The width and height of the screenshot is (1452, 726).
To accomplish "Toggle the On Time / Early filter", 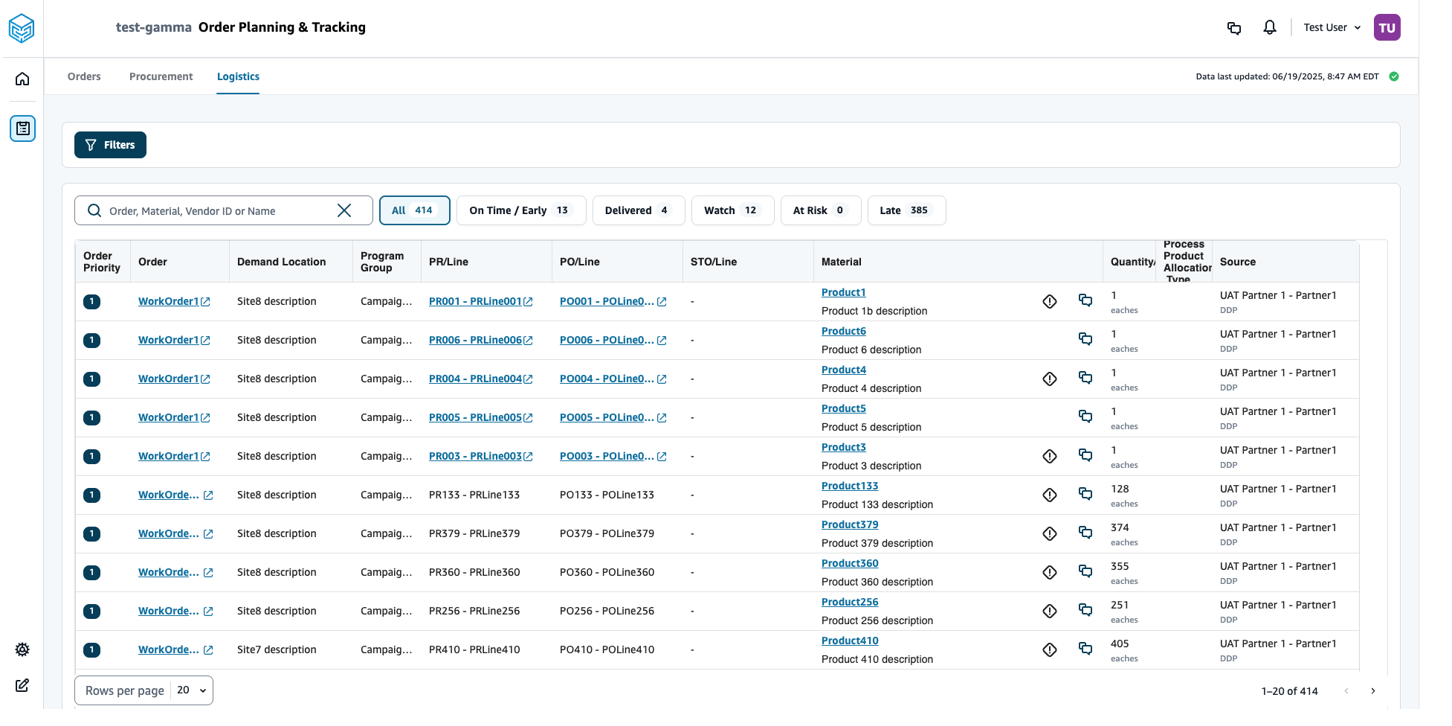I will point(520,210).
